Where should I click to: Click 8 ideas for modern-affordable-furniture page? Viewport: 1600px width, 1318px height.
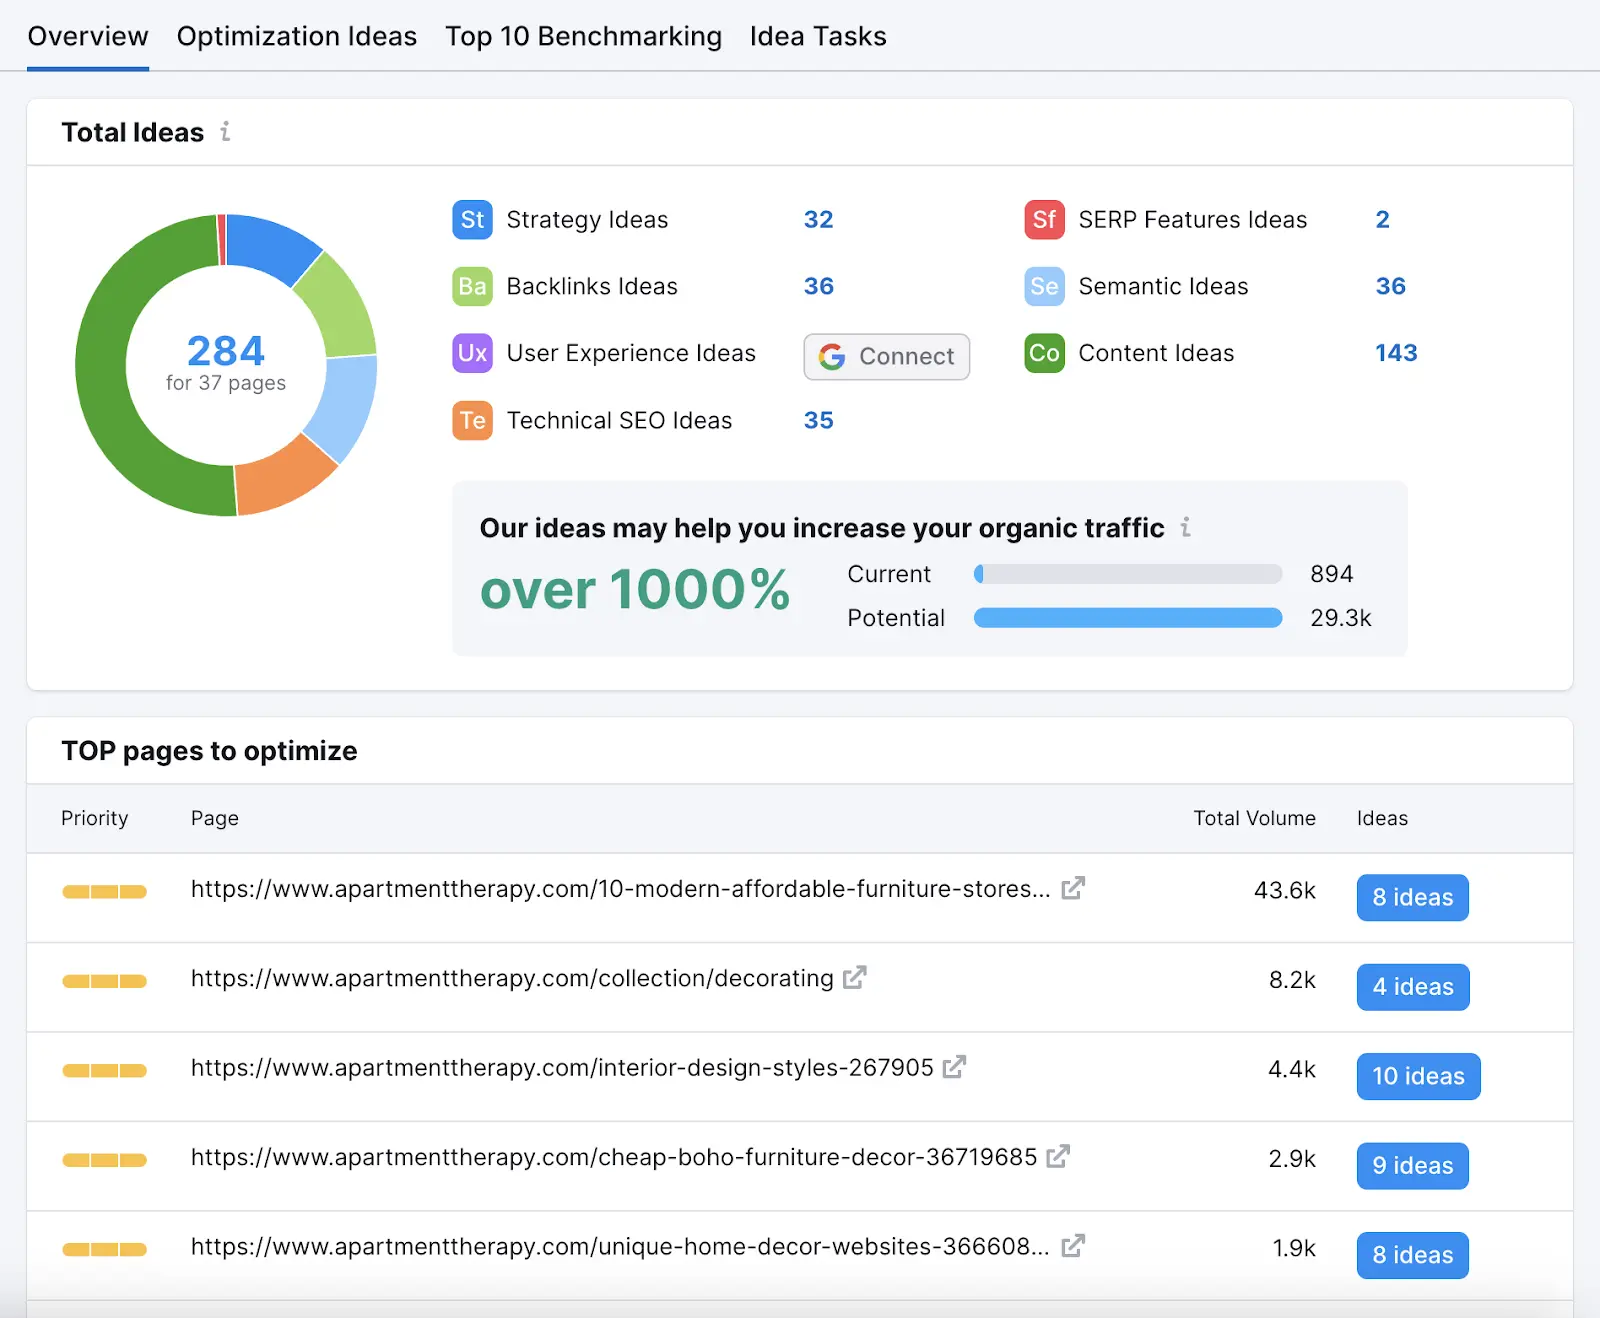[1411, 897]
